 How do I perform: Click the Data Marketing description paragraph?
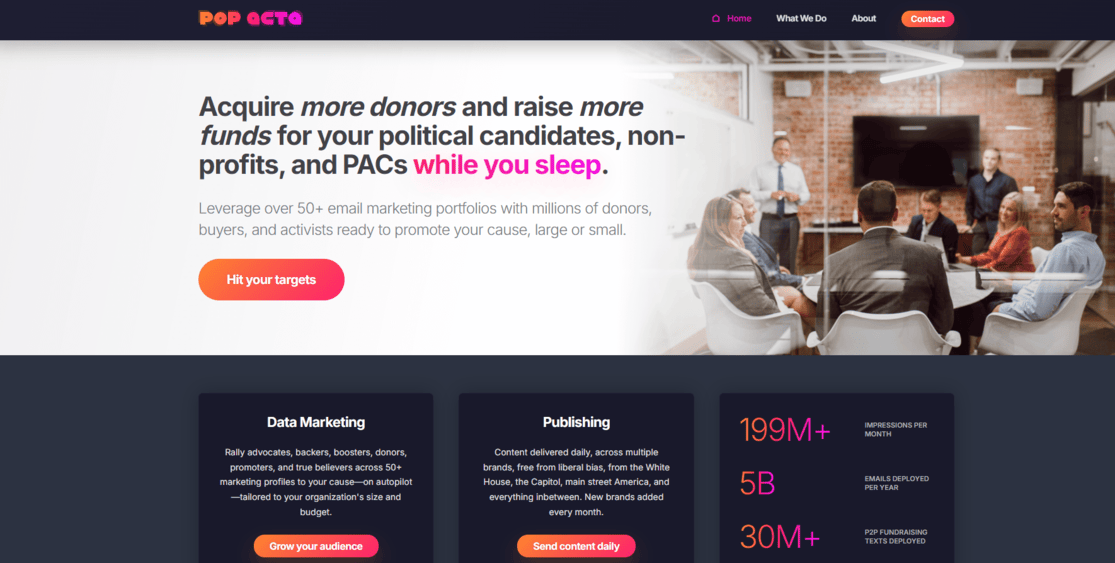(316, 482)
